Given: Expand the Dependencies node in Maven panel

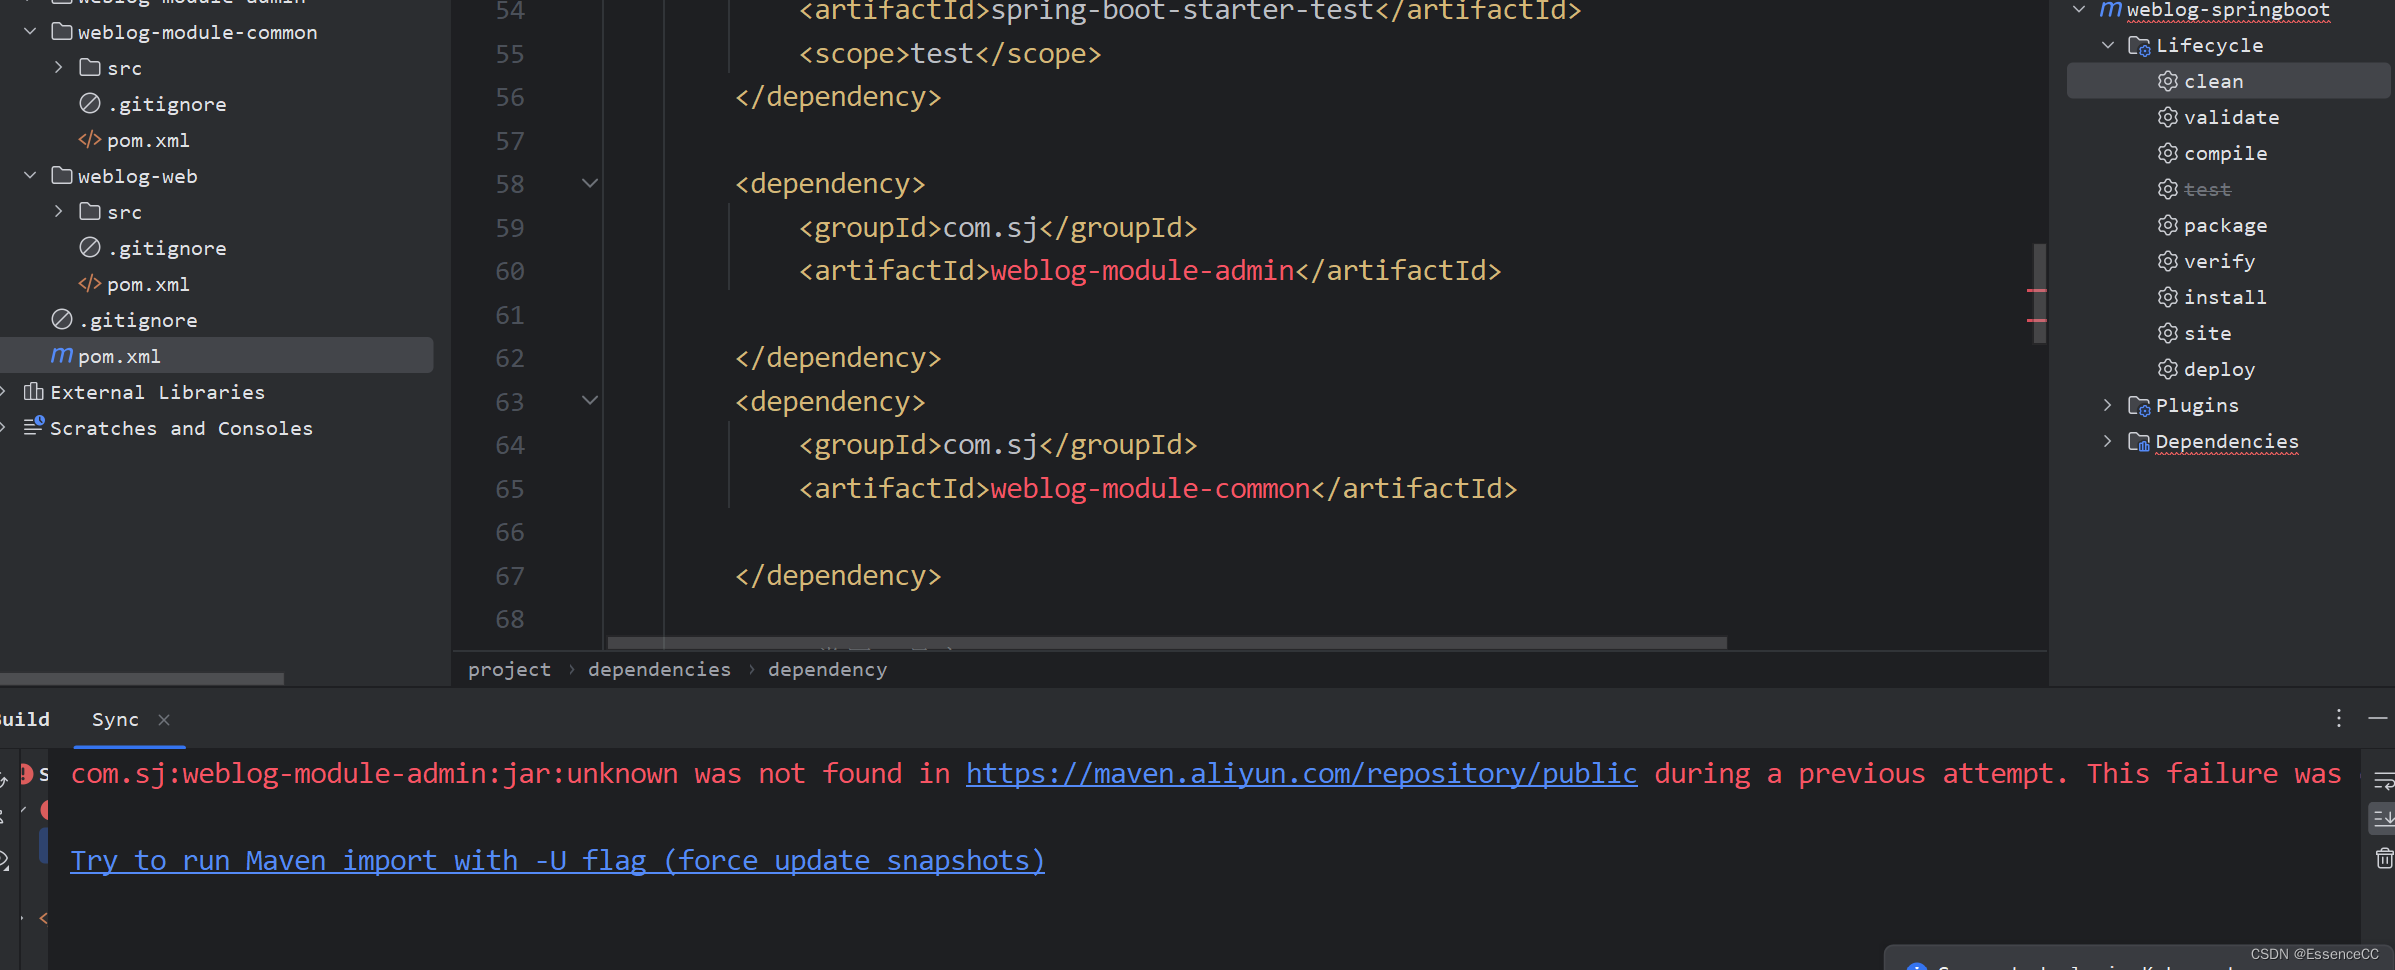Looking at the screenshot, I should [2108, 441].
